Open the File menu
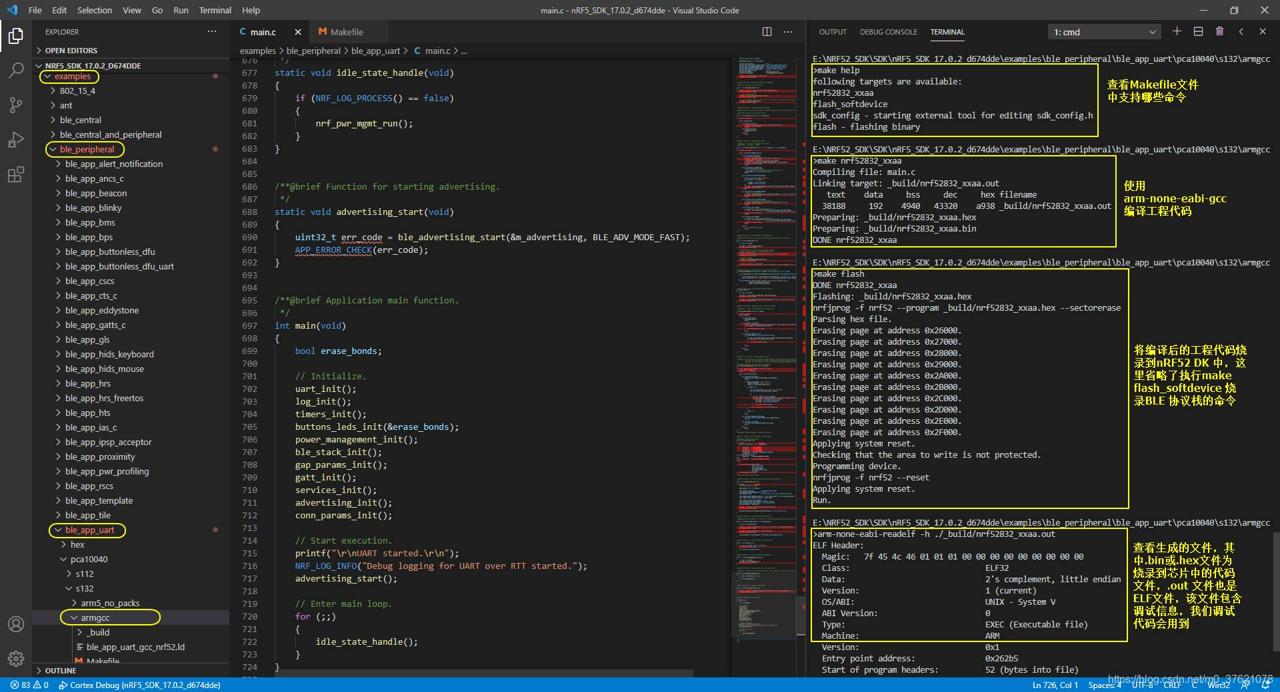The height and width of the screenshot is (692, 1280). (x=35, y=10)
